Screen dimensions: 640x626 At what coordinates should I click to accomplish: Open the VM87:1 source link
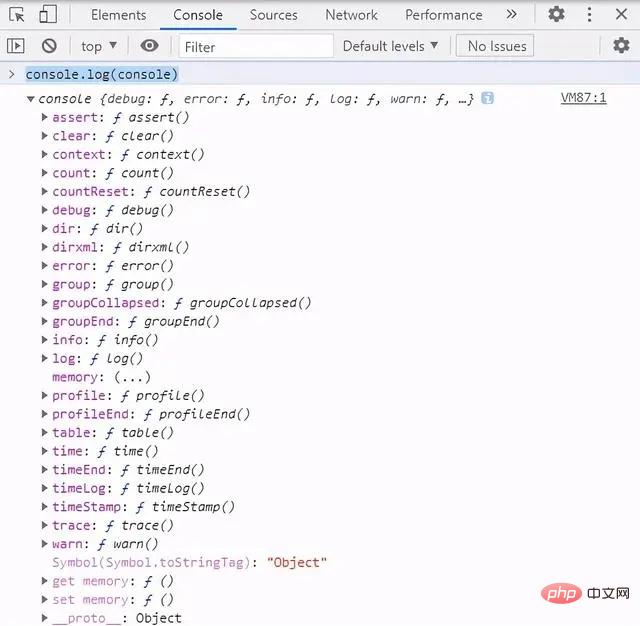[583, 98]
